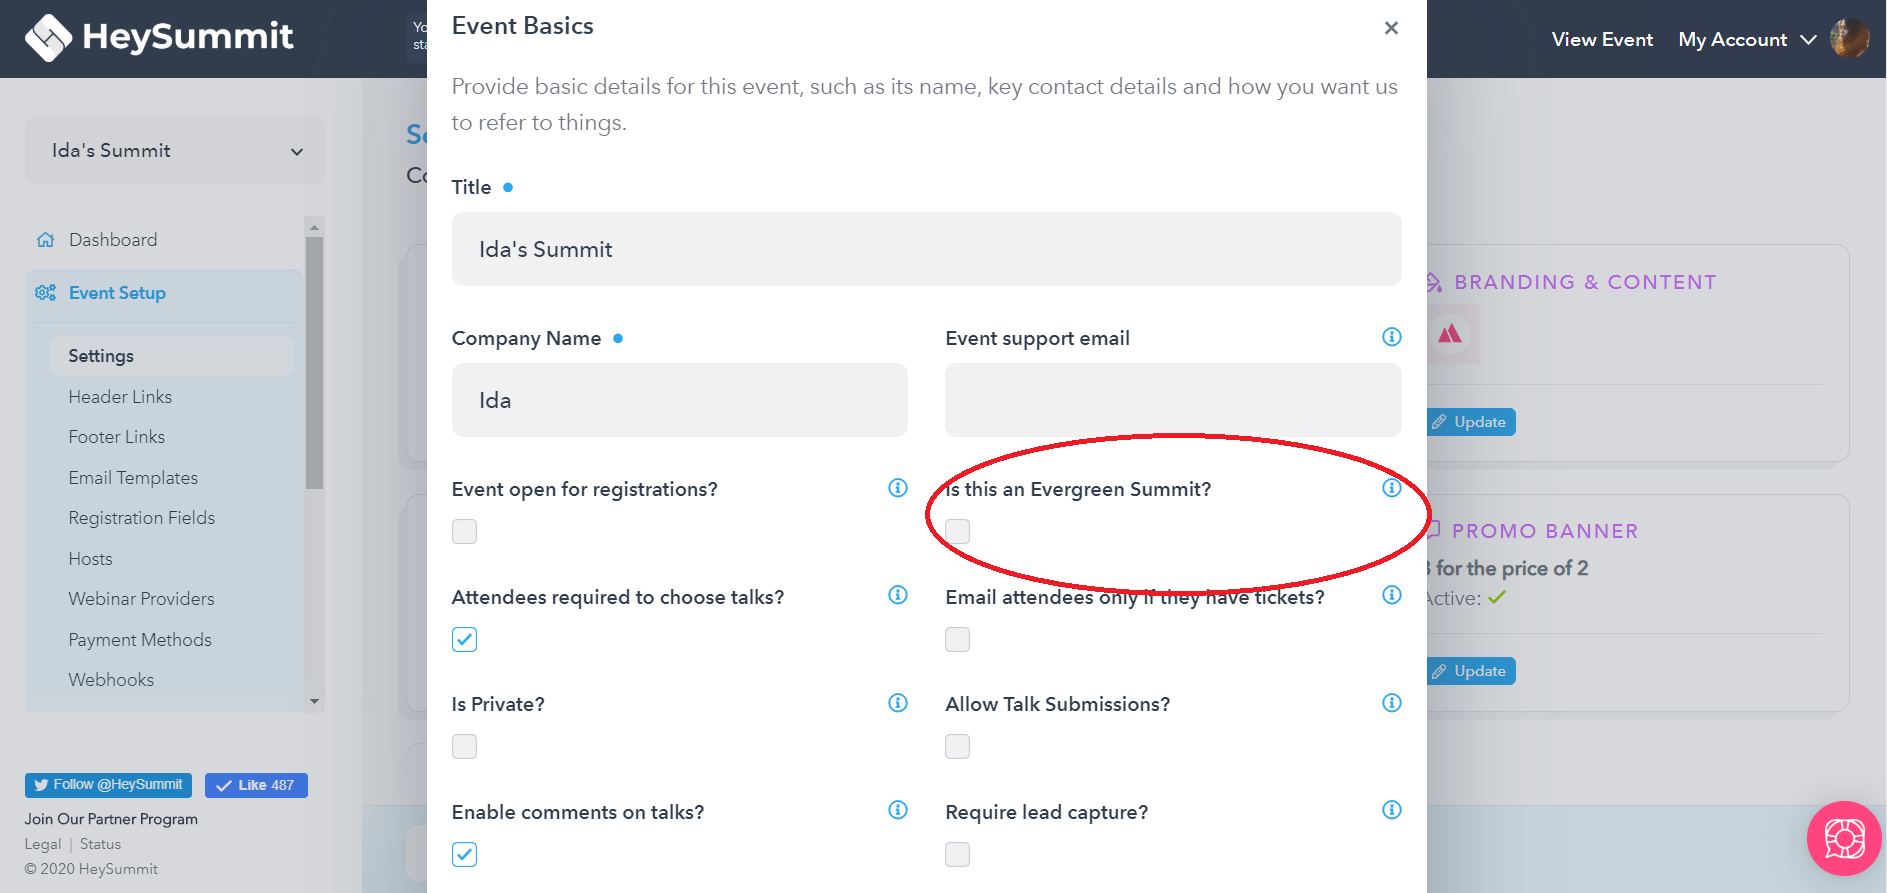Expand the Ida's Summit event selector

(175, 151)
